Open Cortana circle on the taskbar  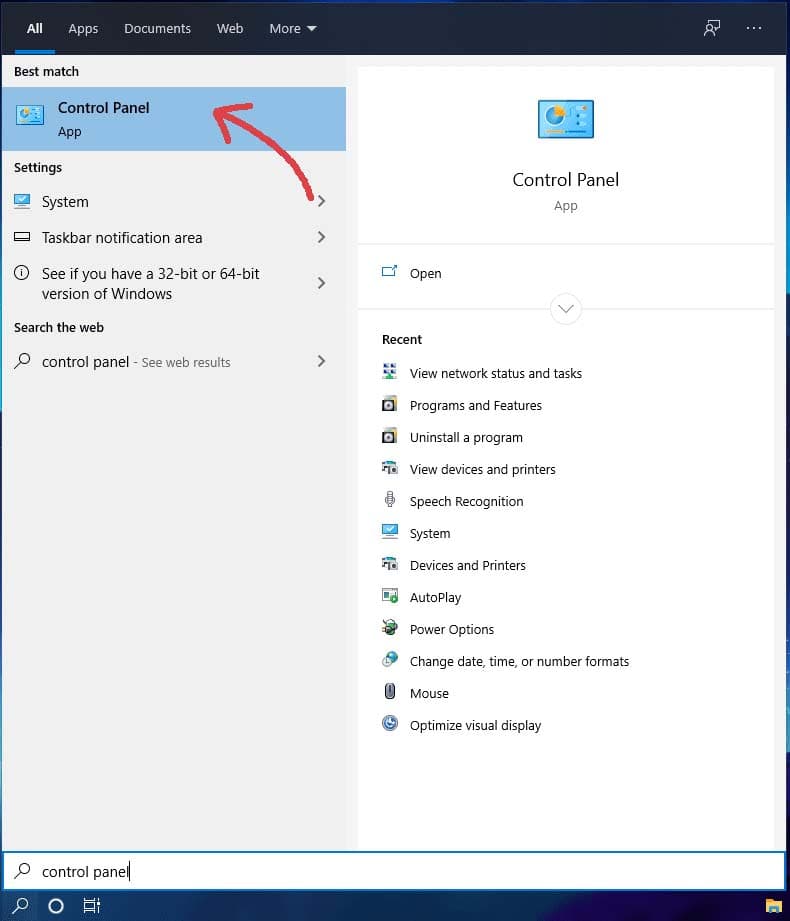pos(56,906)
